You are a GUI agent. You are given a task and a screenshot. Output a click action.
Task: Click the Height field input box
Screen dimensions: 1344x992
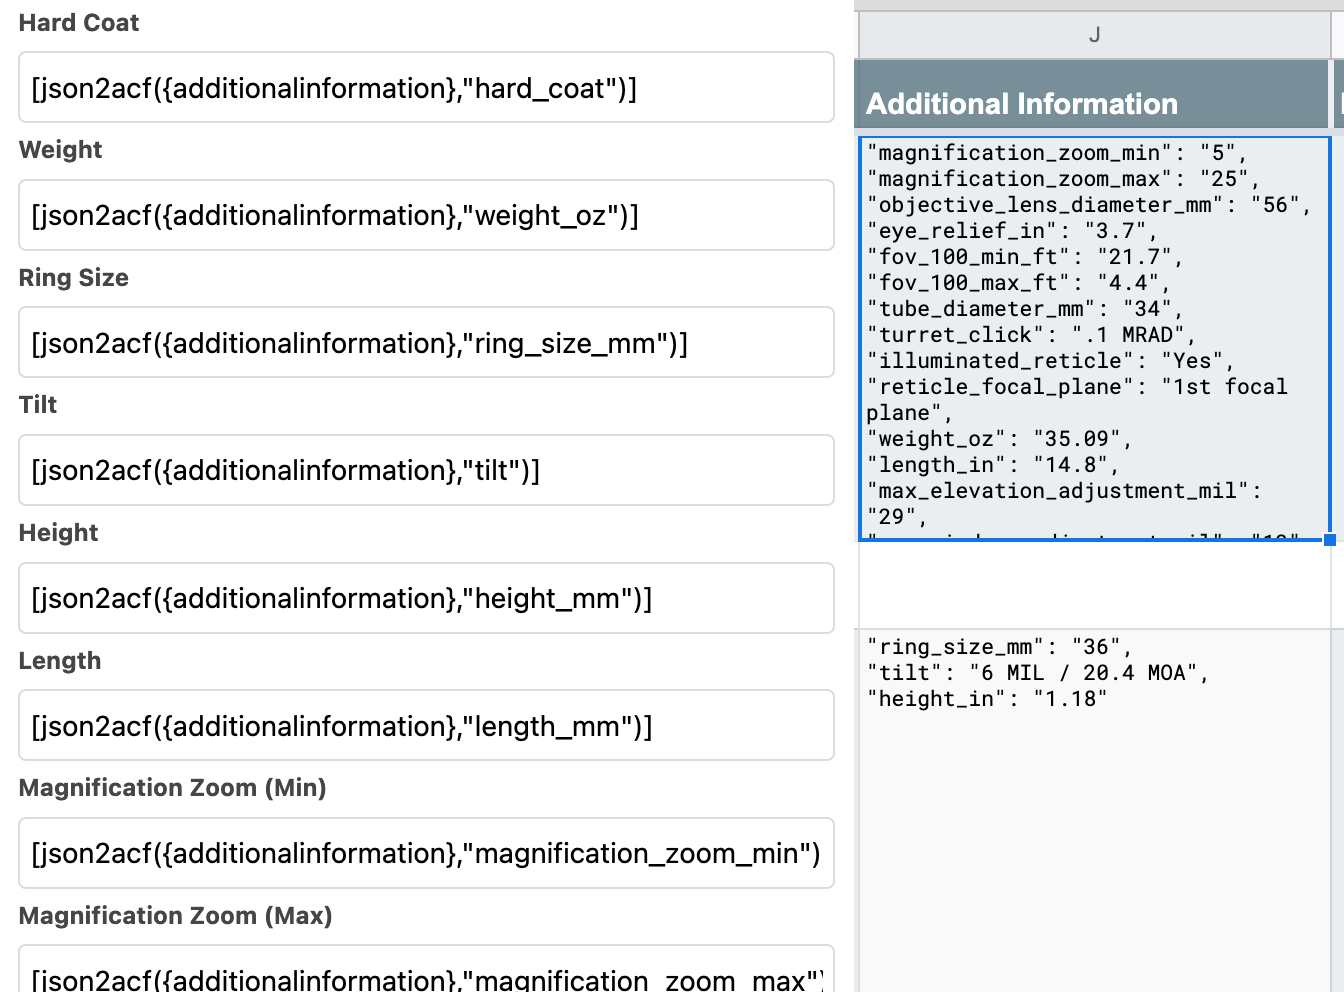point(426,598)
